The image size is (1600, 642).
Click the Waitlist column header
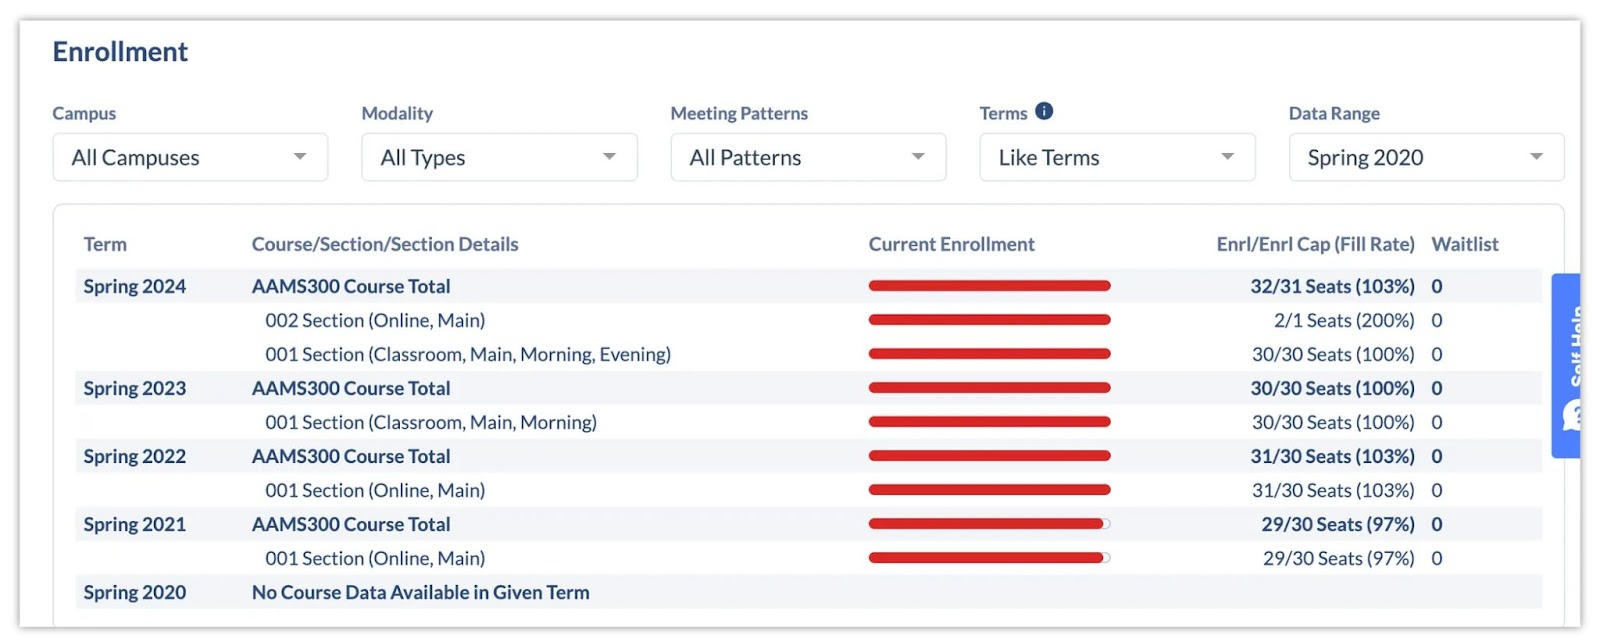1465,244
